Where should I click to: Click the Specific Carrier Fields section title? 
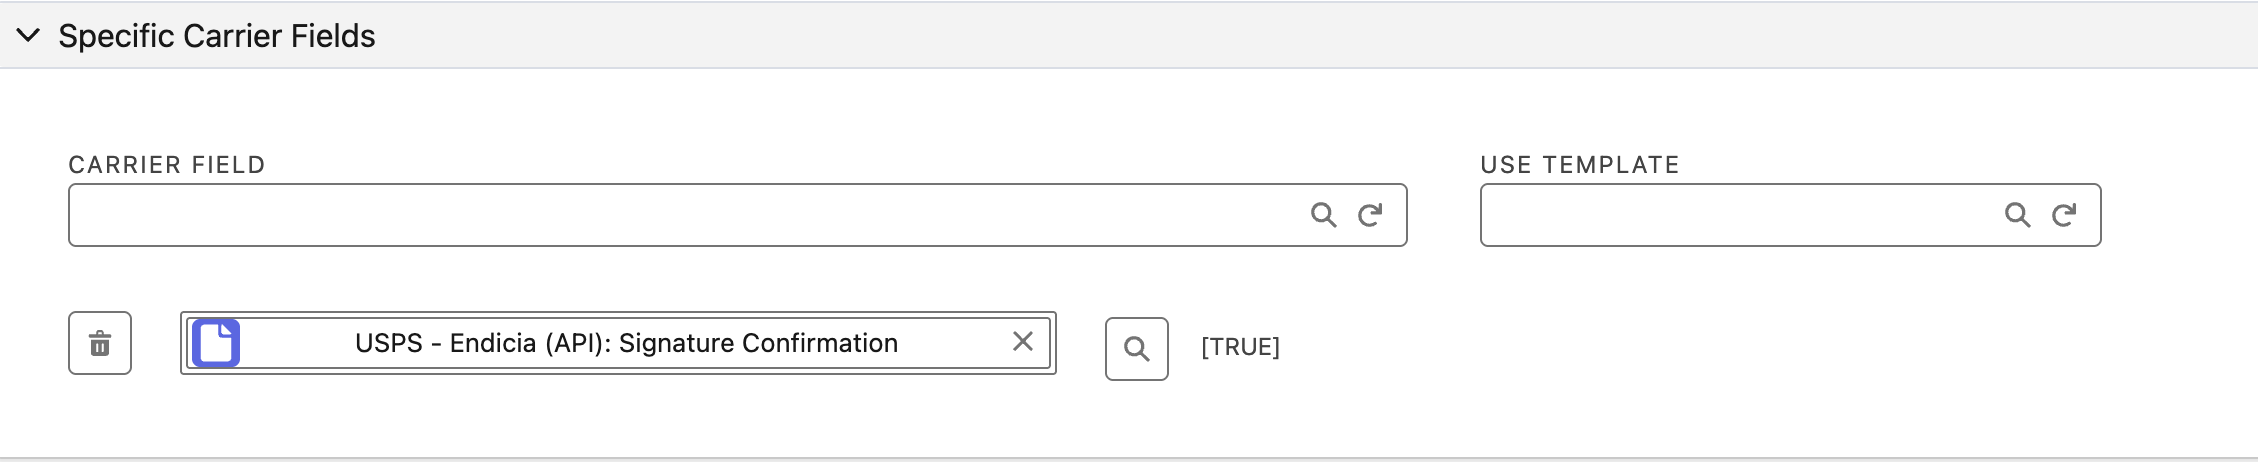216,36
